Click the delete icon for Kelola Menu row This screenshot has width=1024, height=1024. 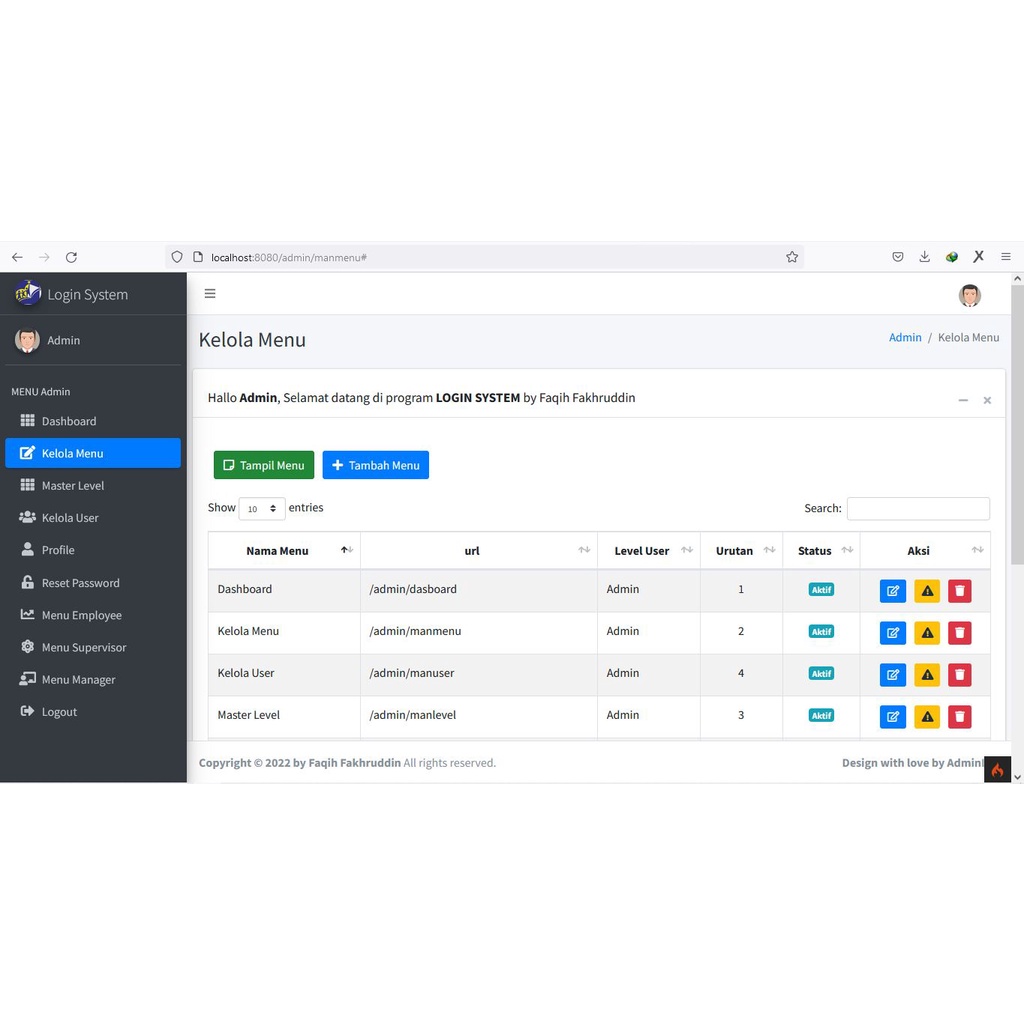tap(959, 632)
